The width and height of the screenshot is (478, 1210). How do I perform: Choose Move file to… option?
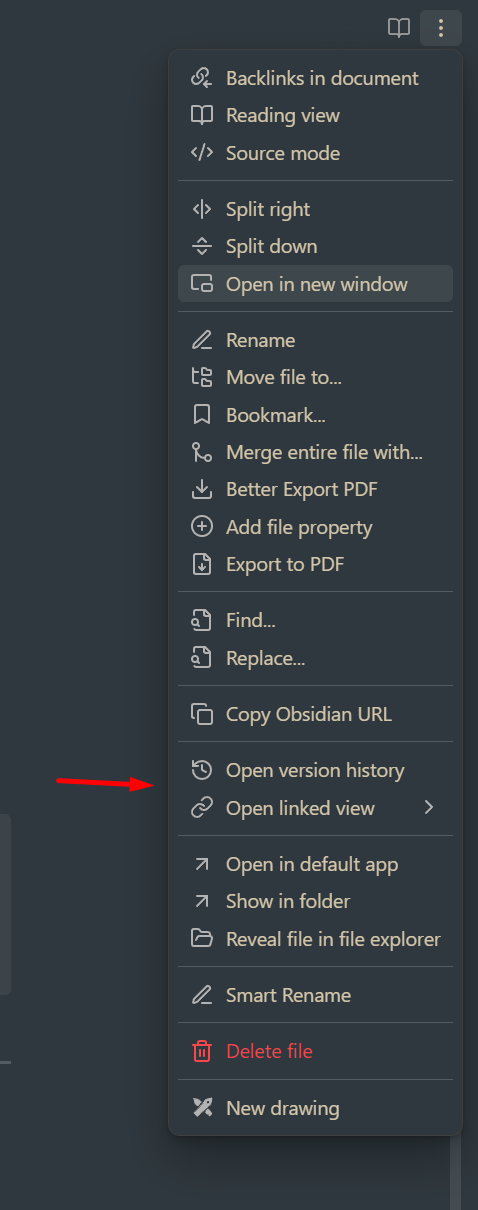[x=315, y=377]
